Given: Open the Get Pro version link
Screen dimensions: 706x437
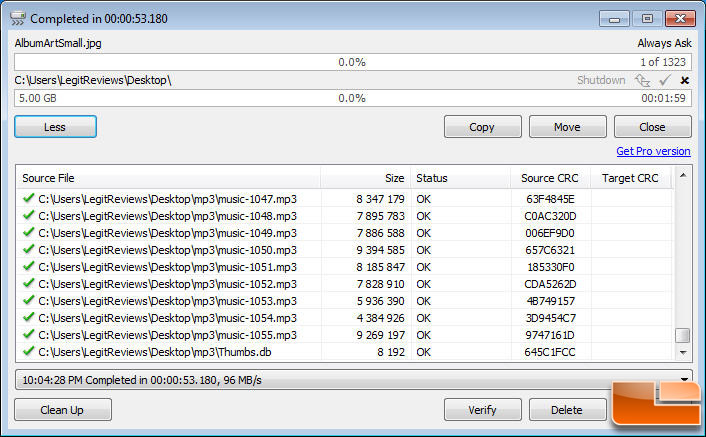Looking at the screenshot, I should pyautogui.click(x=653, y=151).
